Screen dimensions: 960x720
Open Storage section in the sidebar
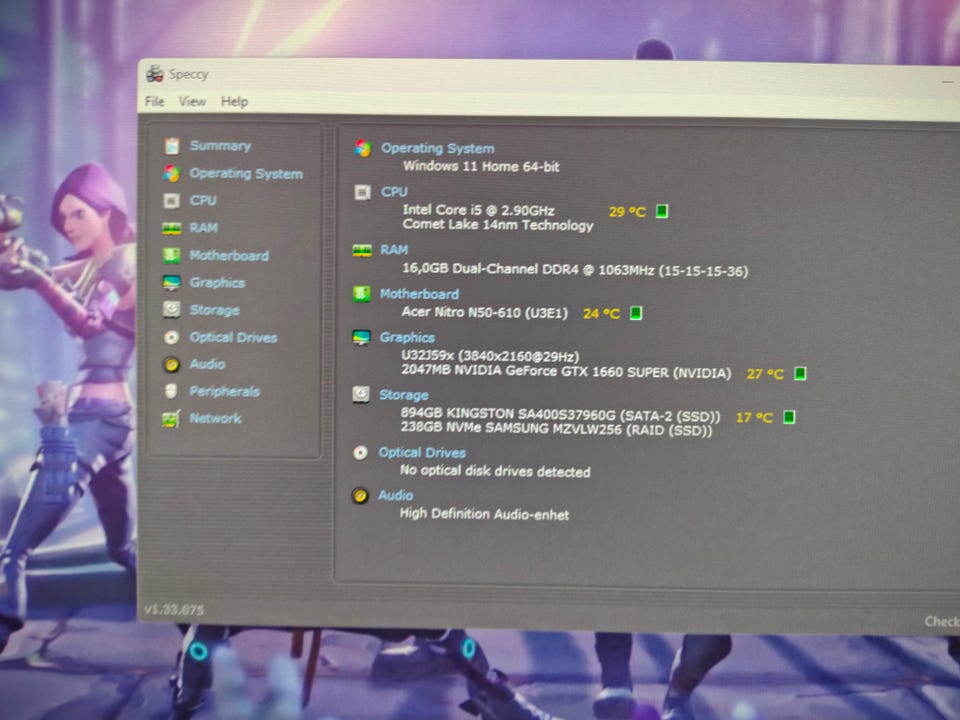[x=214, y=310]
